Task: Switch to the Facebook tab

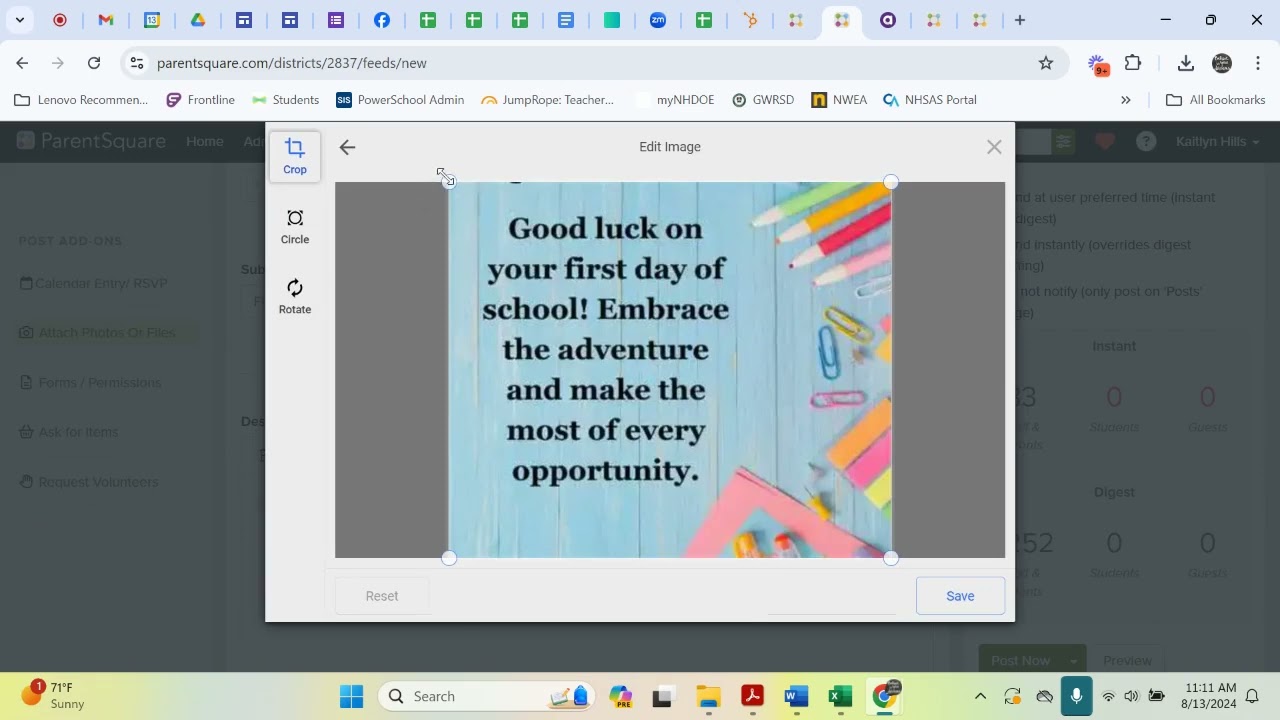Action: (382, 20)
